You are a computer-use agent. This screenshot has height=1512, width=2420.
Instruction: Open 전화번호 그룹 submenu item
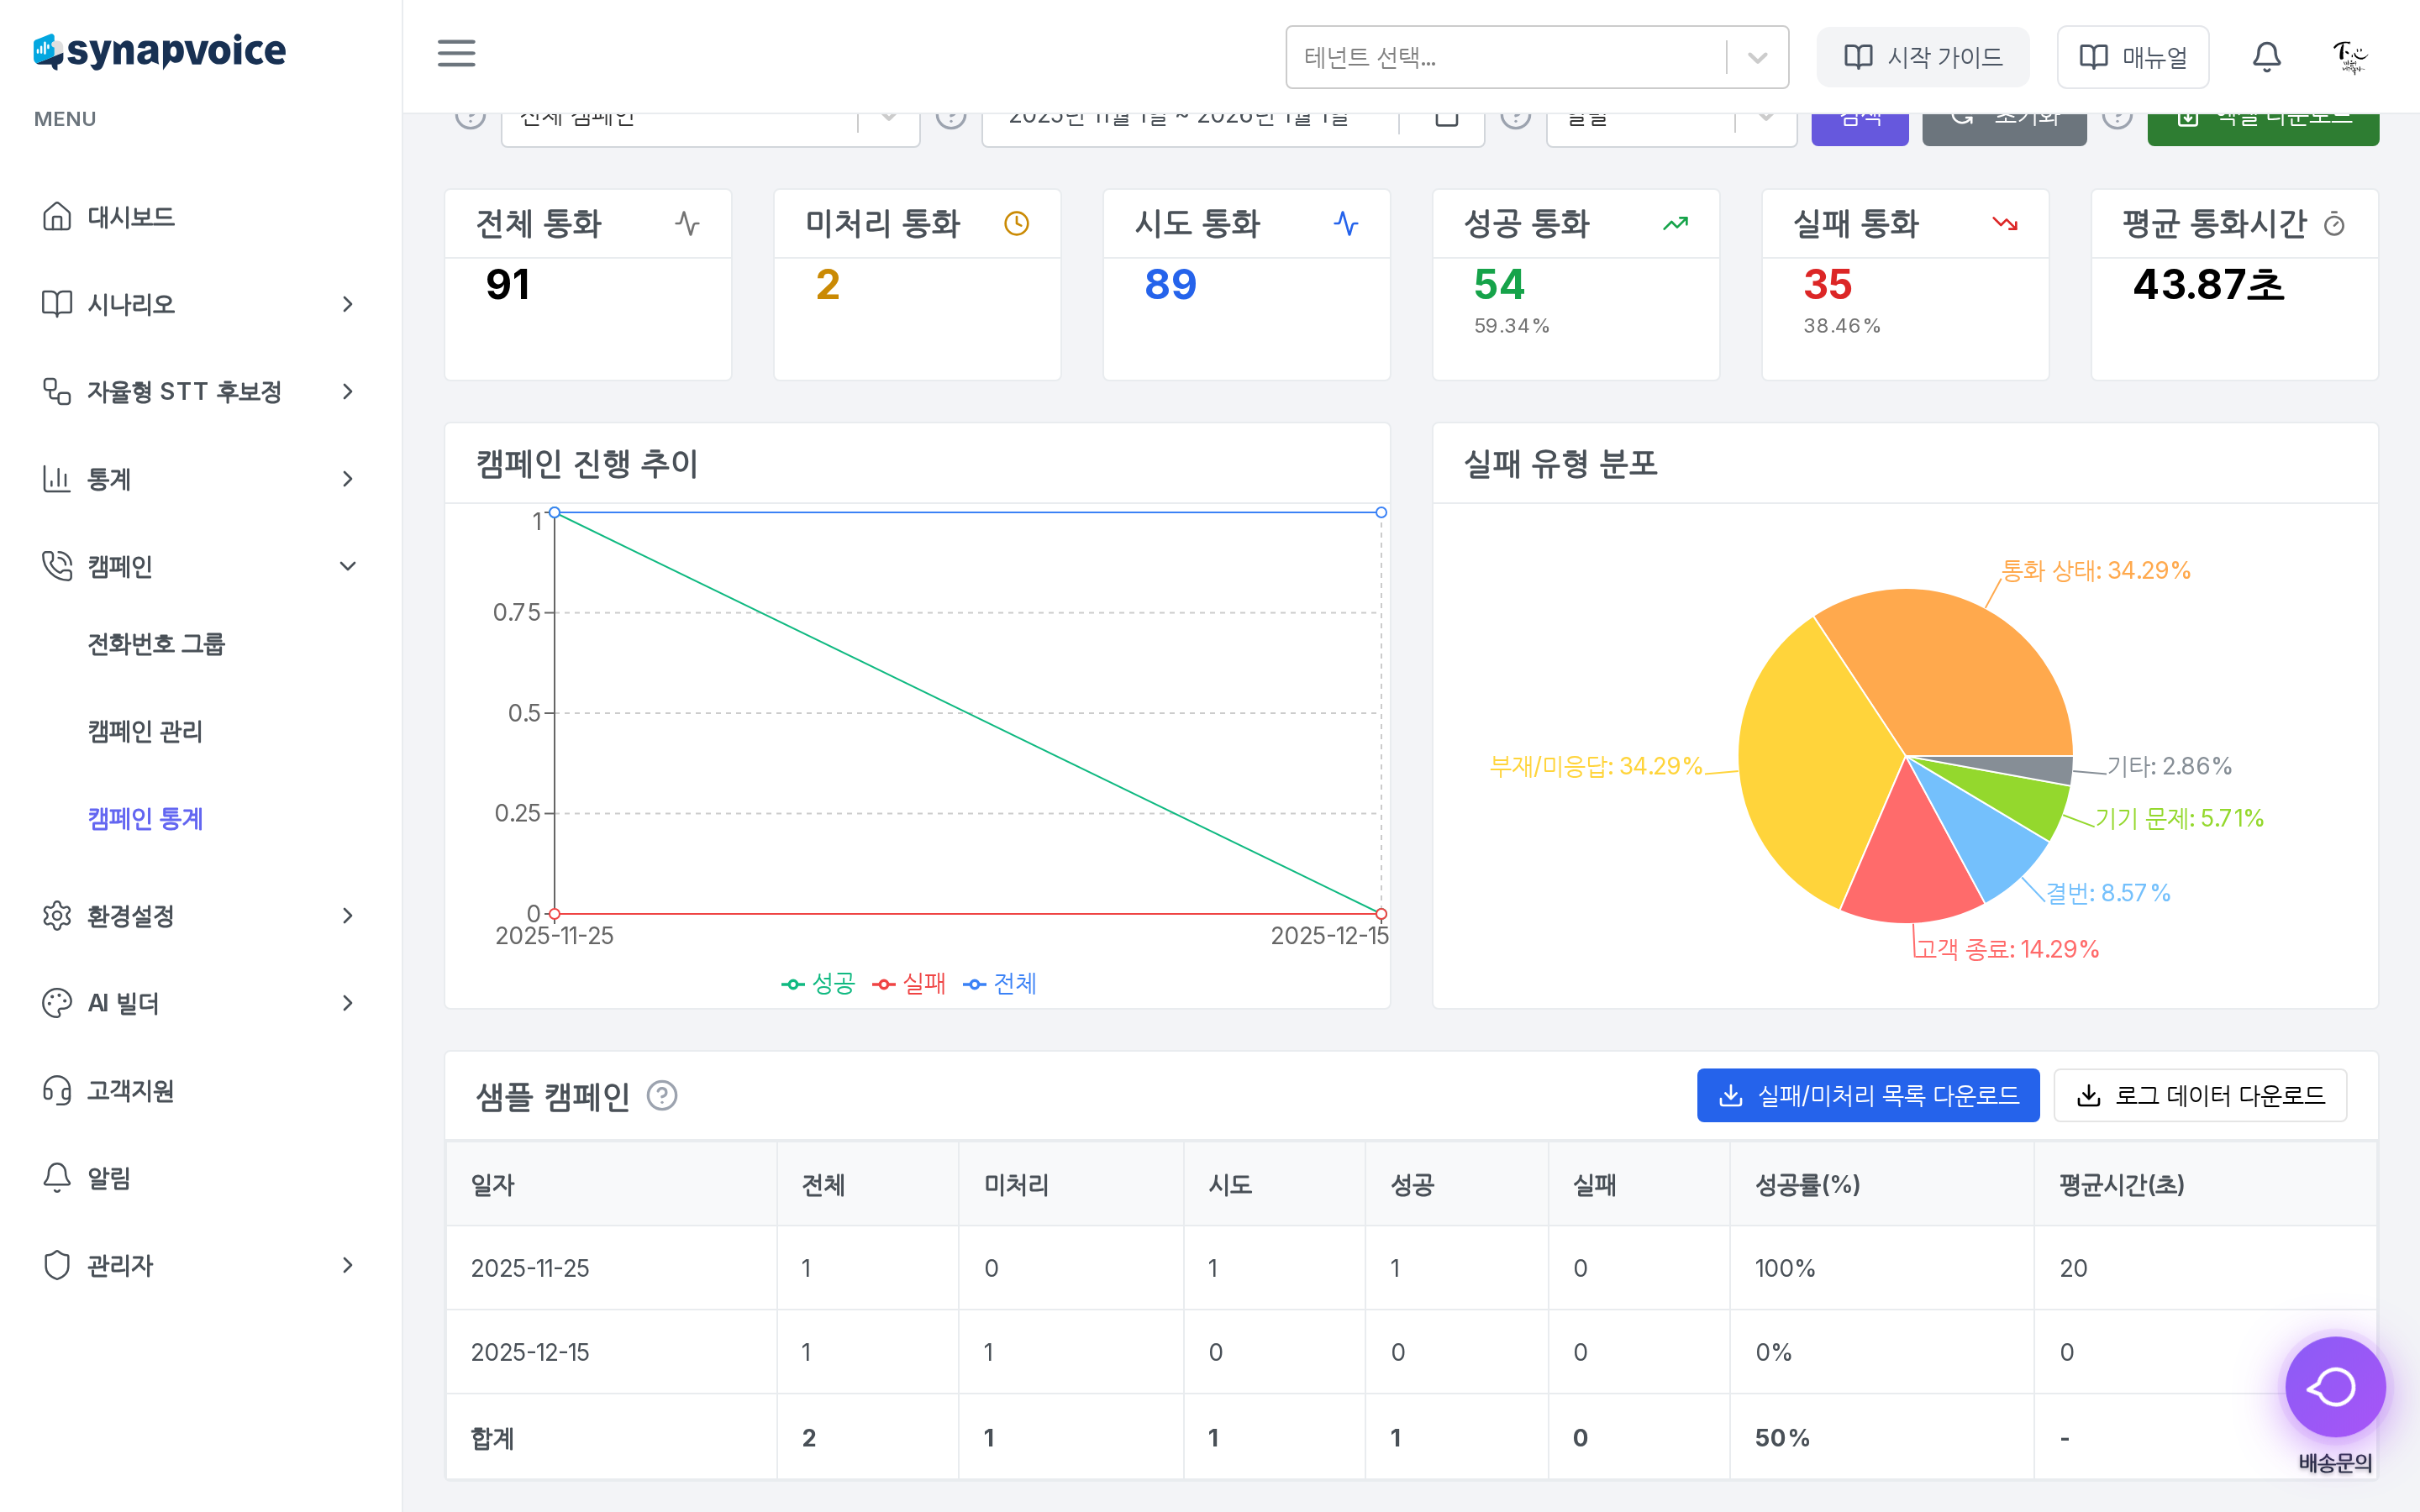156,644
